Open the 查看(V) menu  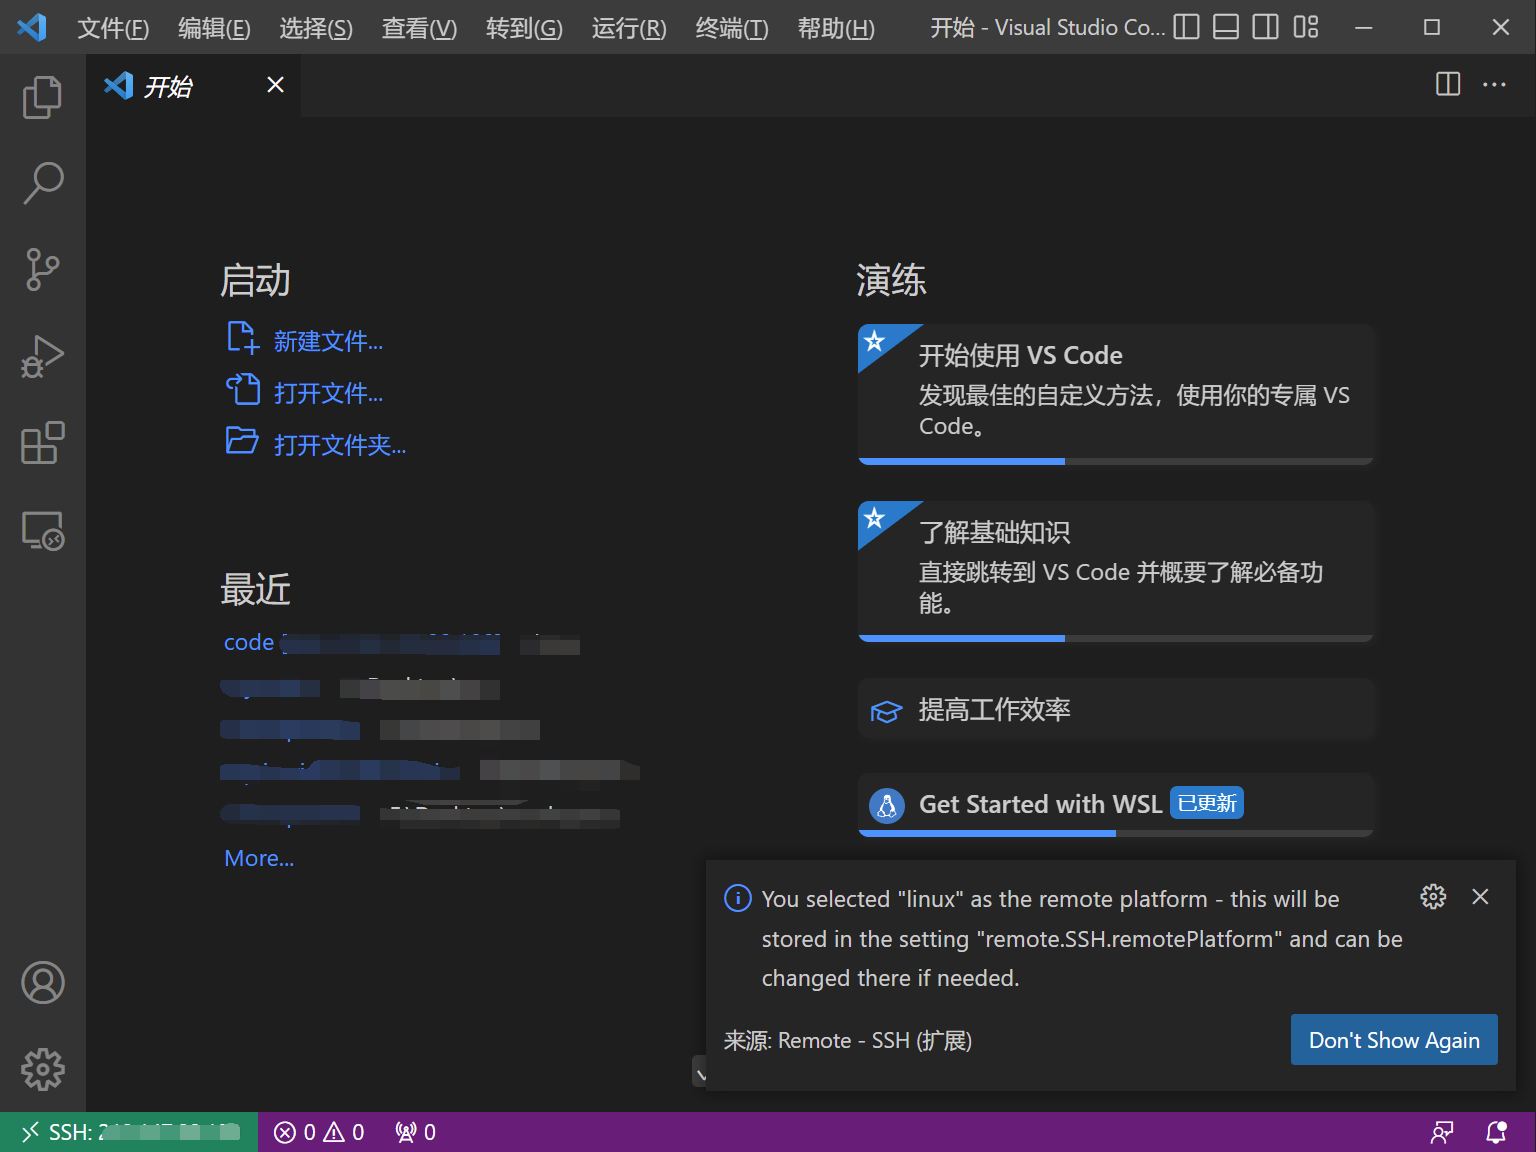(419, 28)
